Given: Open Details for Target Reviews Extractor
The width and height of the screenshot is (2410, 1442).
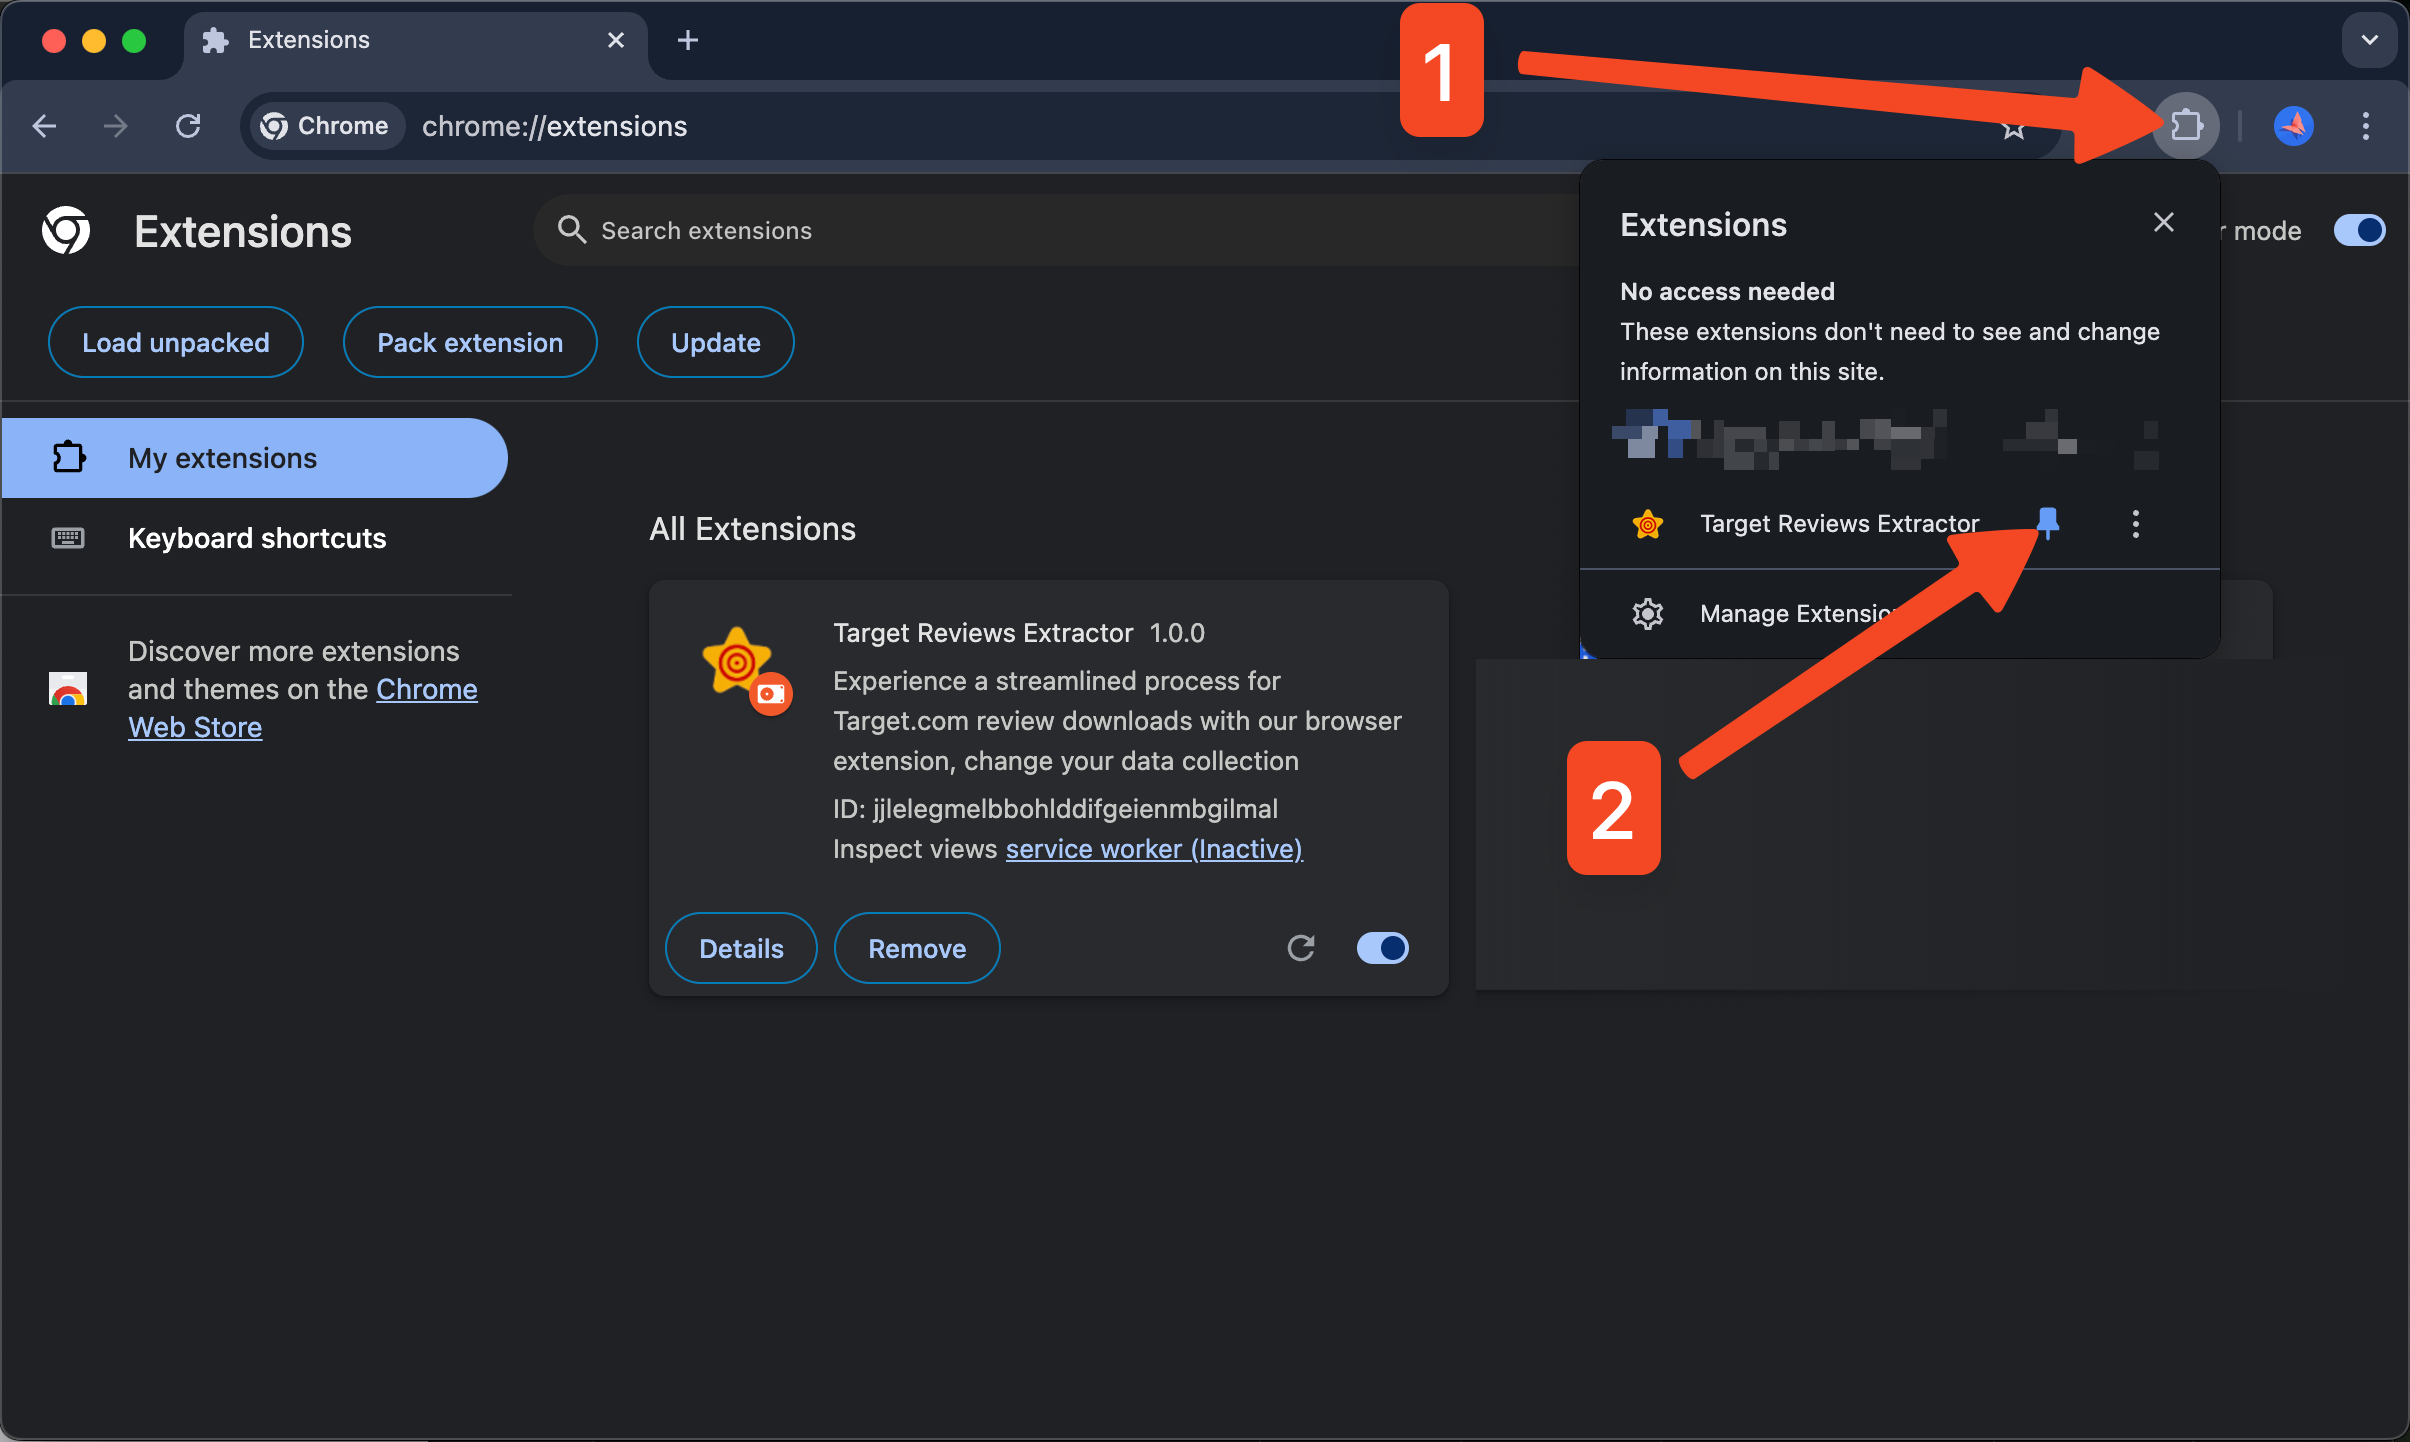Looking at the screenshot, I should pyautogui.click(x=742, y=948).
